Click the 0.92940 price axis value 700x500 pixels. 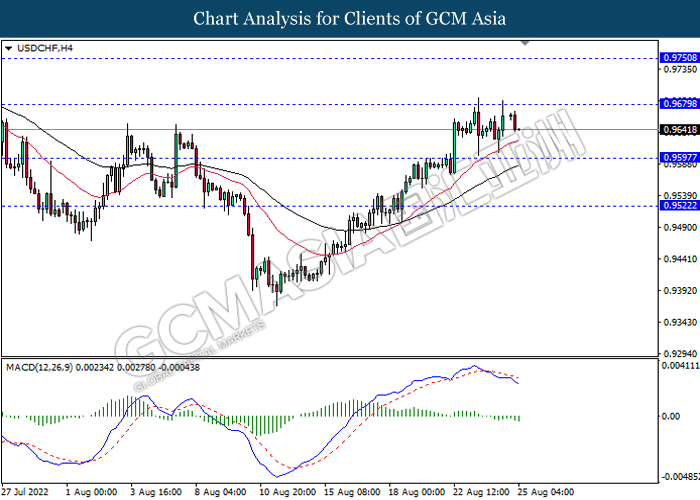click(680, 354)
